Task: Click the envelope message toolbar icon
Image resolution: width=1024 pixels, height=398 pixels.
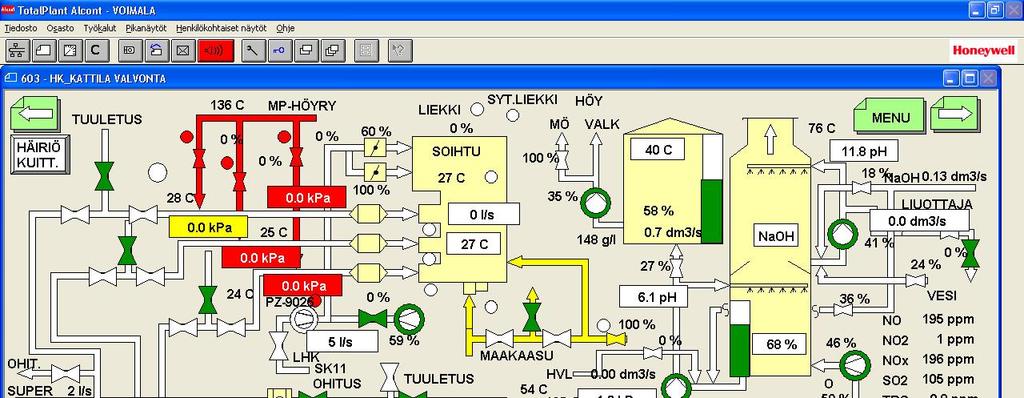Action: click(183, 50)
